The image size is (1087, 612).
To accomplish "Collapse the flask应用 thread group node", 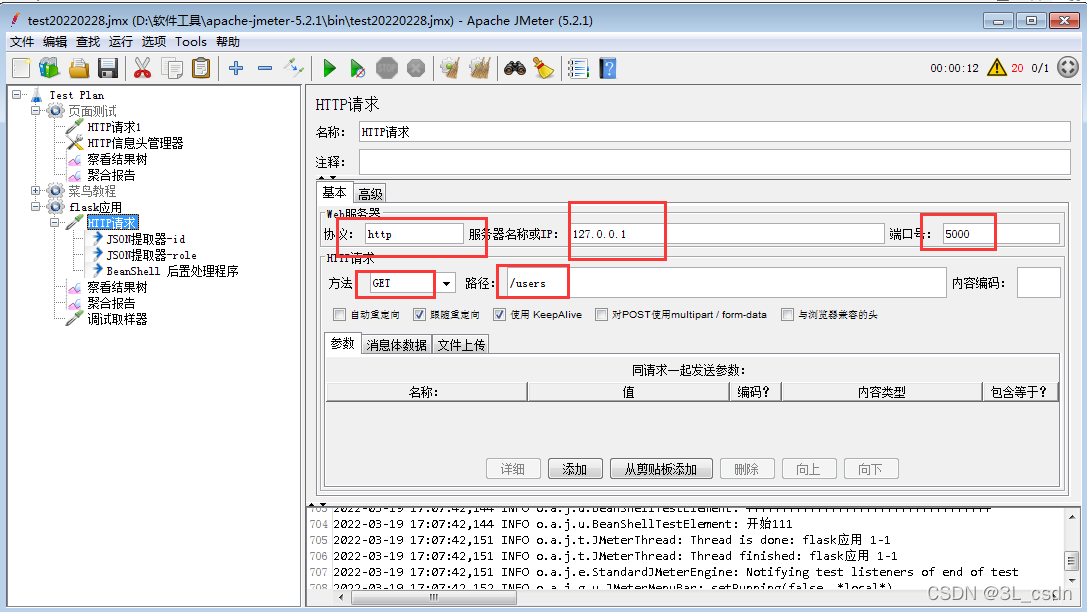I will point(35,206).
